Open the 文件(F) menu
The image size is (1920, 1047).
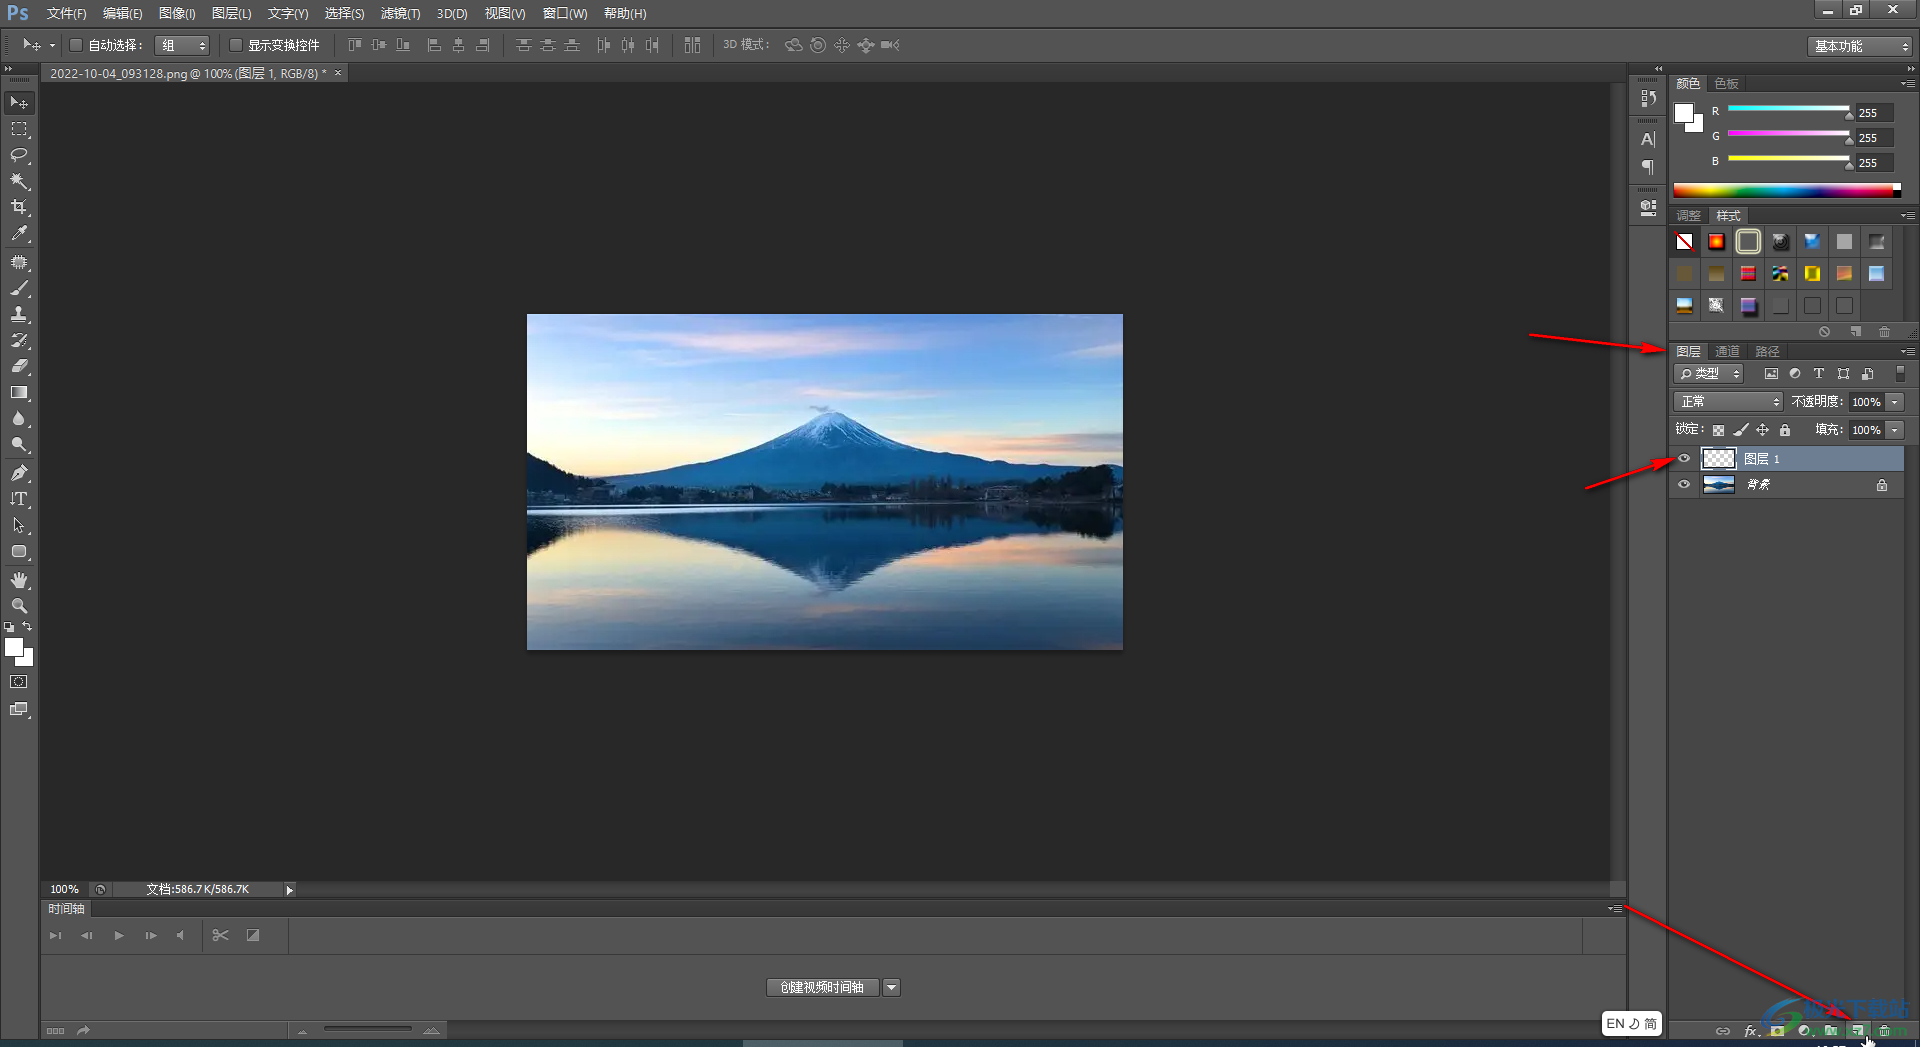coord(66,14)
